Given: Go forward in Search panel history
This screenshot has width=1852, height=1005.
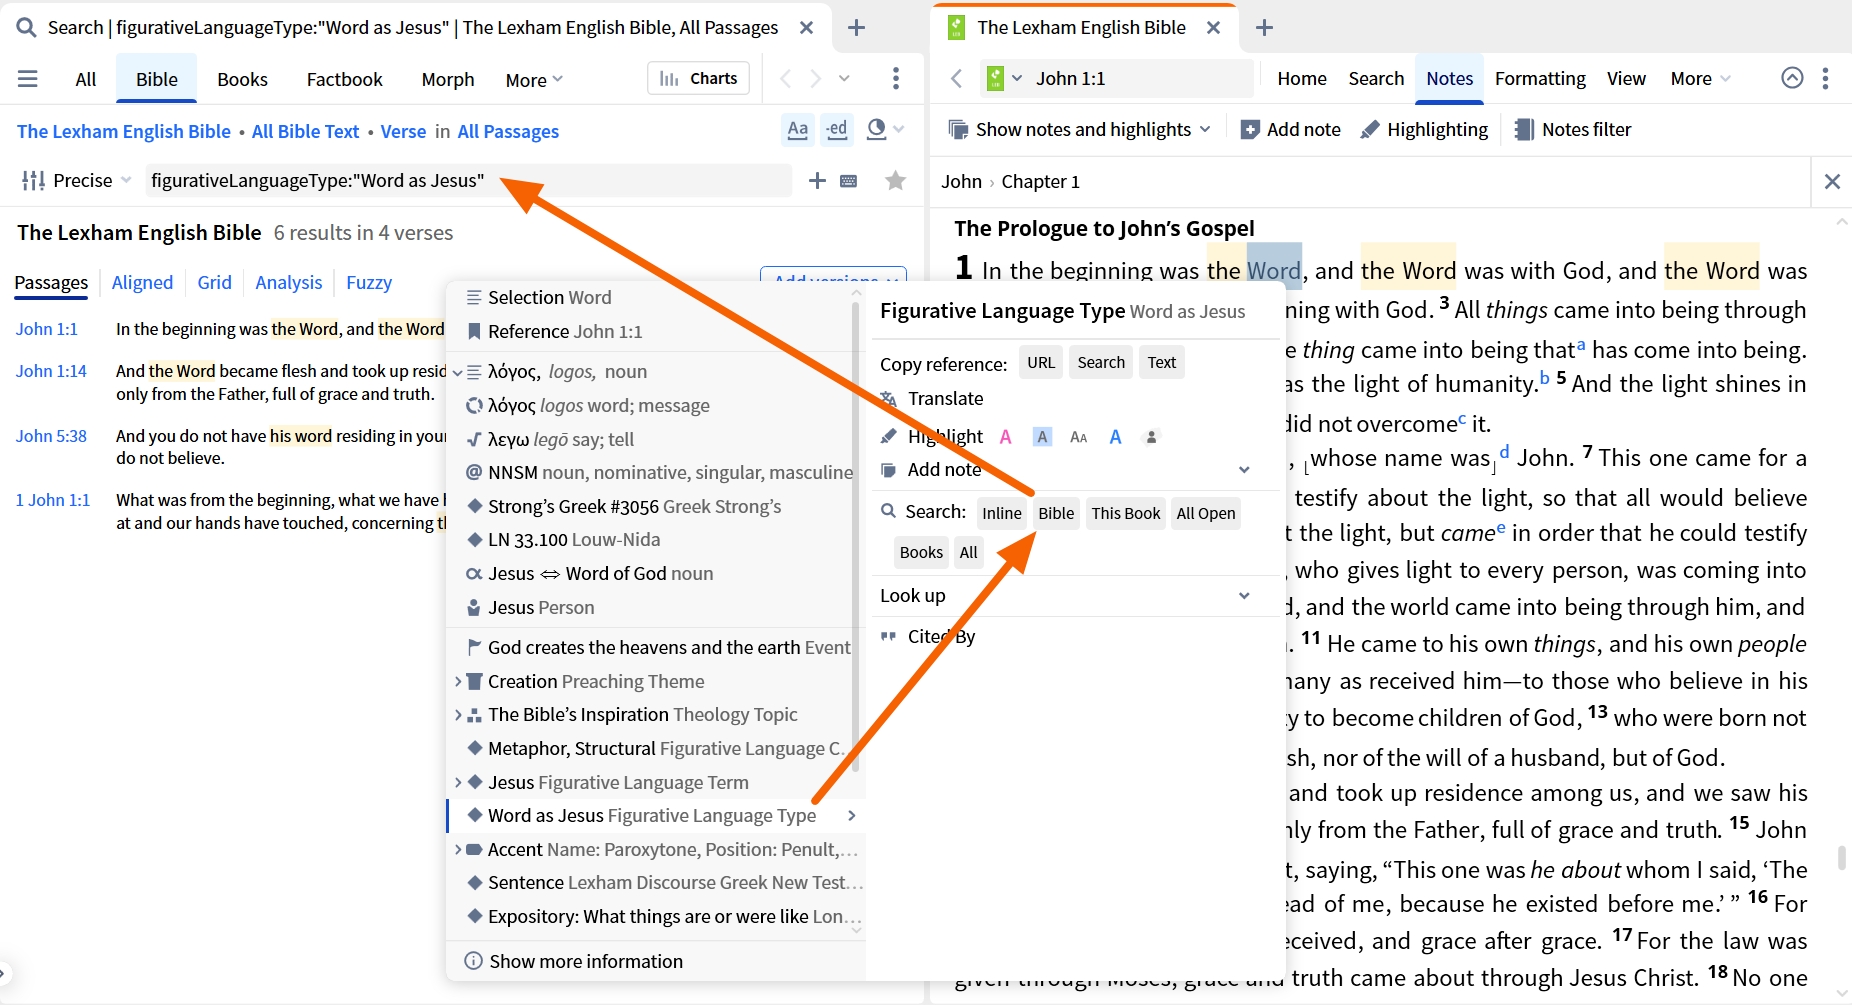Looking at the screenshot, I should [x=816, y=78].
